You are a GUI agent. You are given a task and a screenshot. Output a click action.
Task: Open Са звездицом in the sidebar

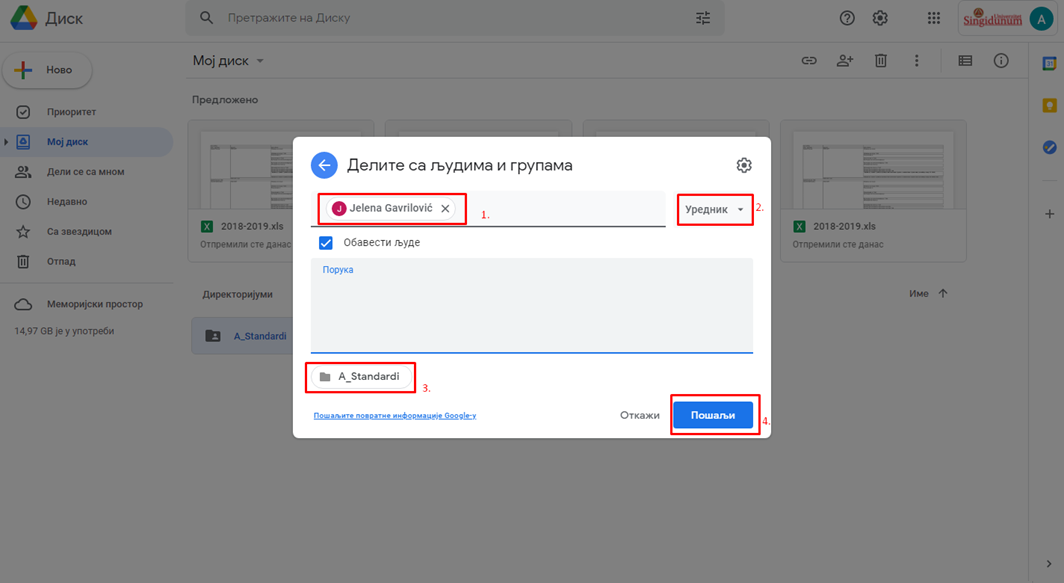point(78,232)
